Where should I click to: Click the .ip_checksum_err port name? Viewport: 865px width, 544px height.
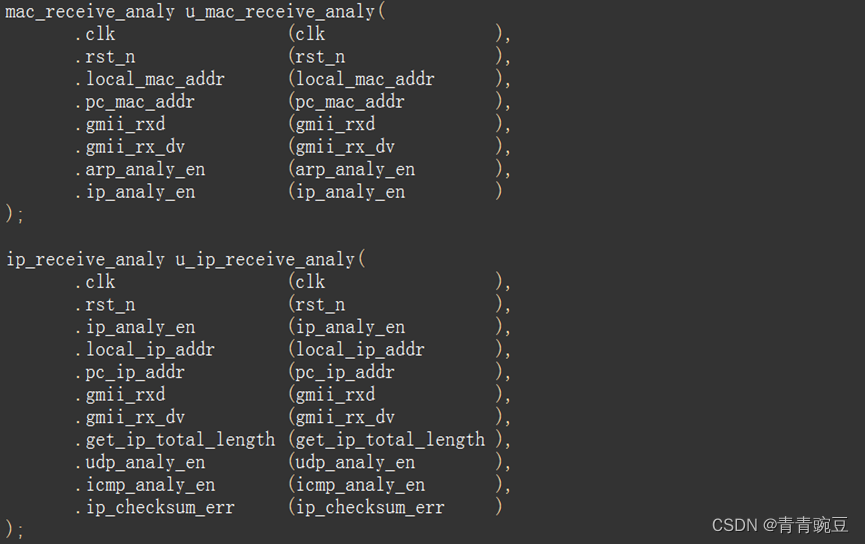tap(154, 508)
